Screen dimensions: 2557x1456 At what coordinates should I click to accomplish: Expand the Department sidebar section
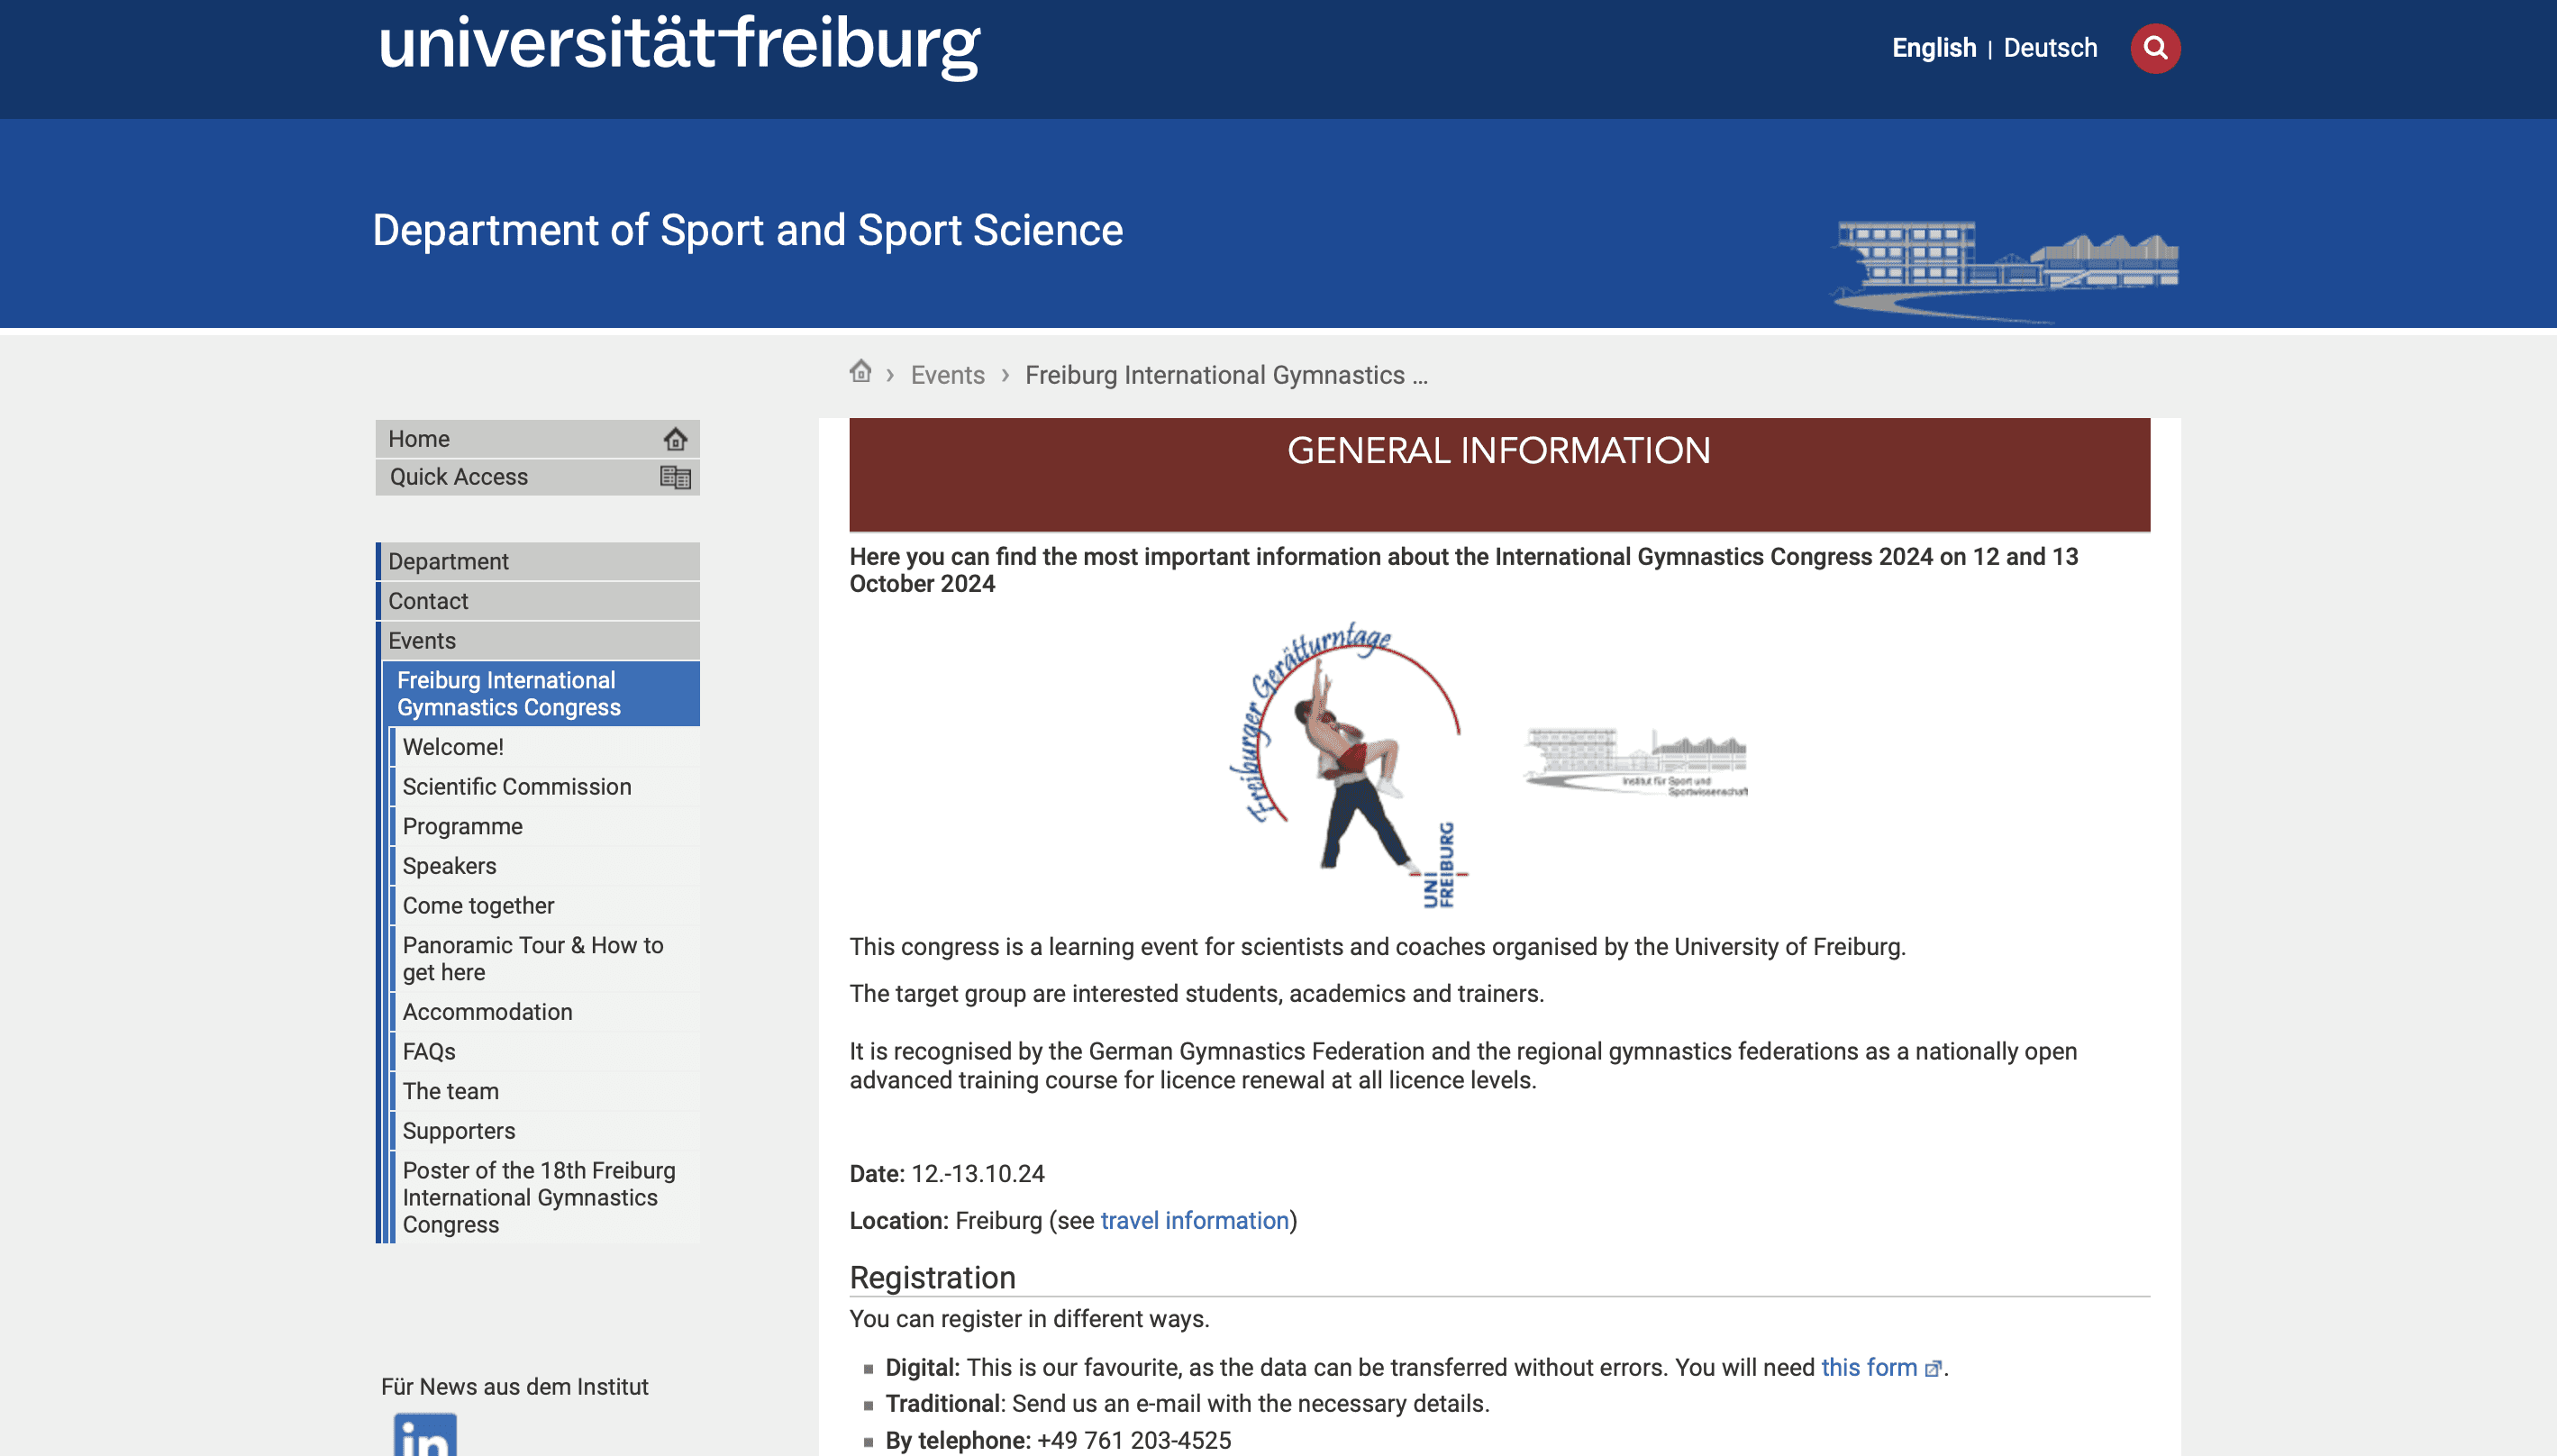click(449, 562)
